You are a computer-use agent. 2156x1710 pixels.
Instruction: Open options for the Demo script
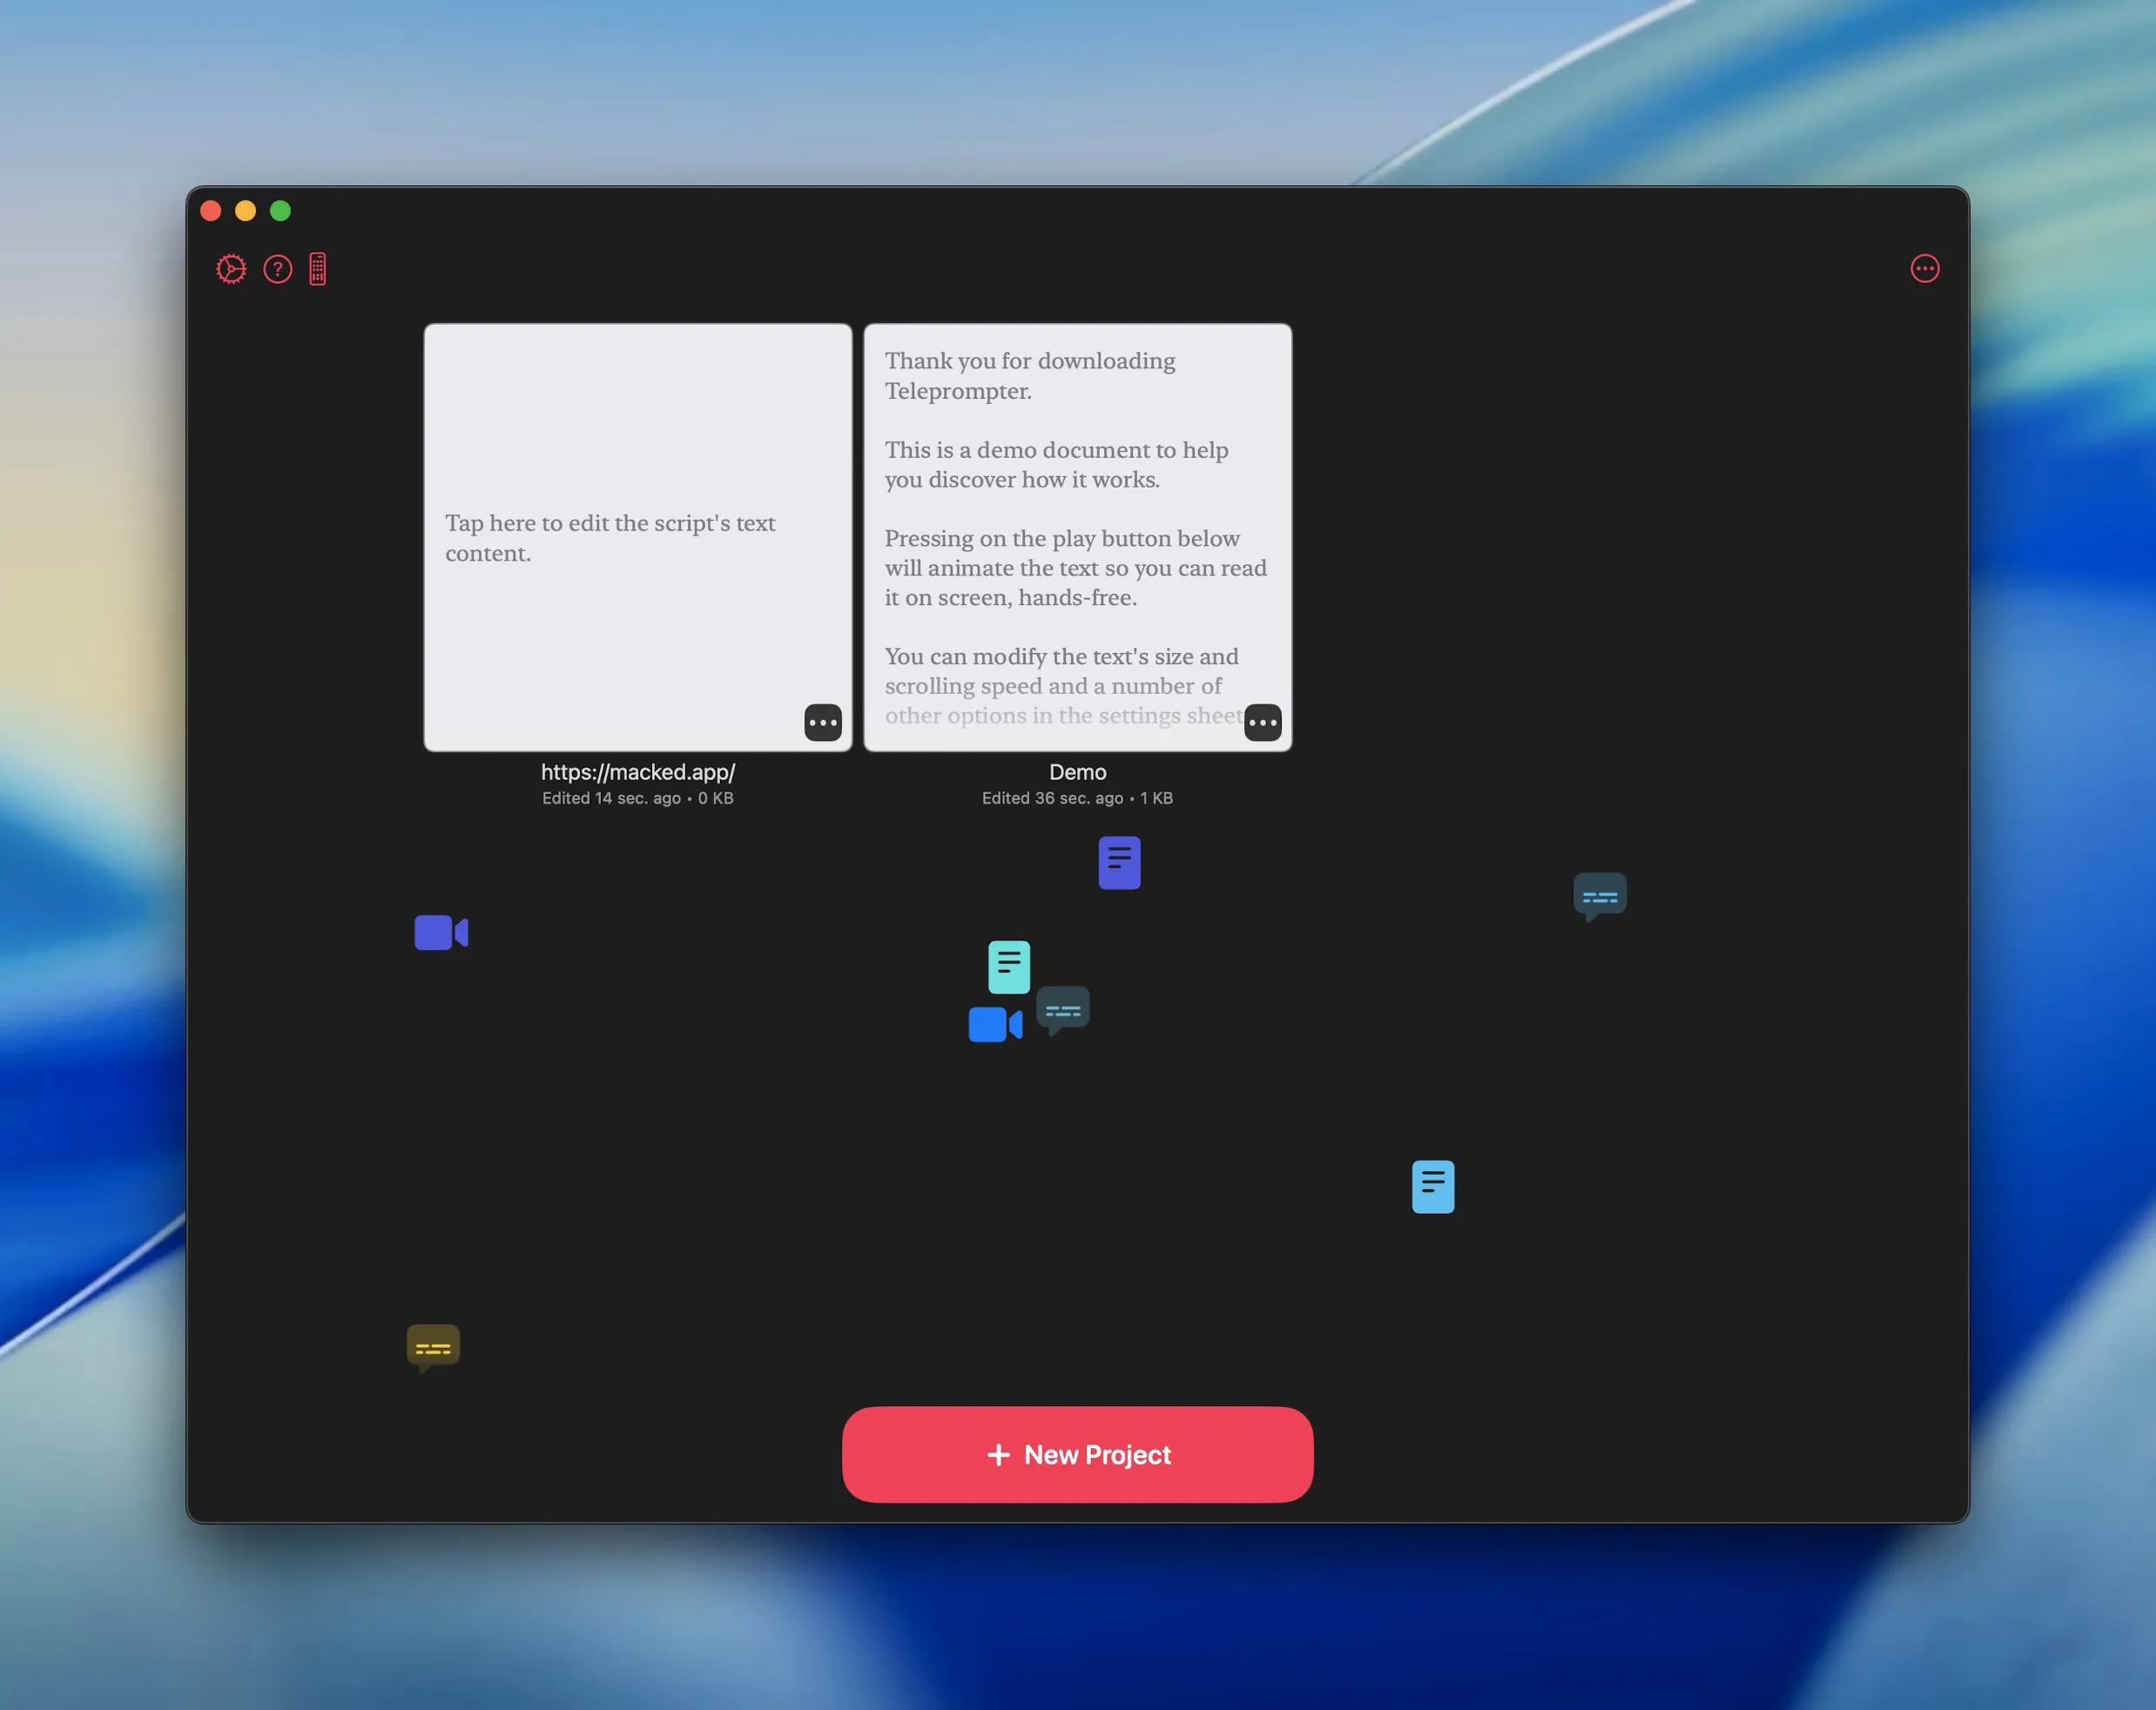point(1262,722)
